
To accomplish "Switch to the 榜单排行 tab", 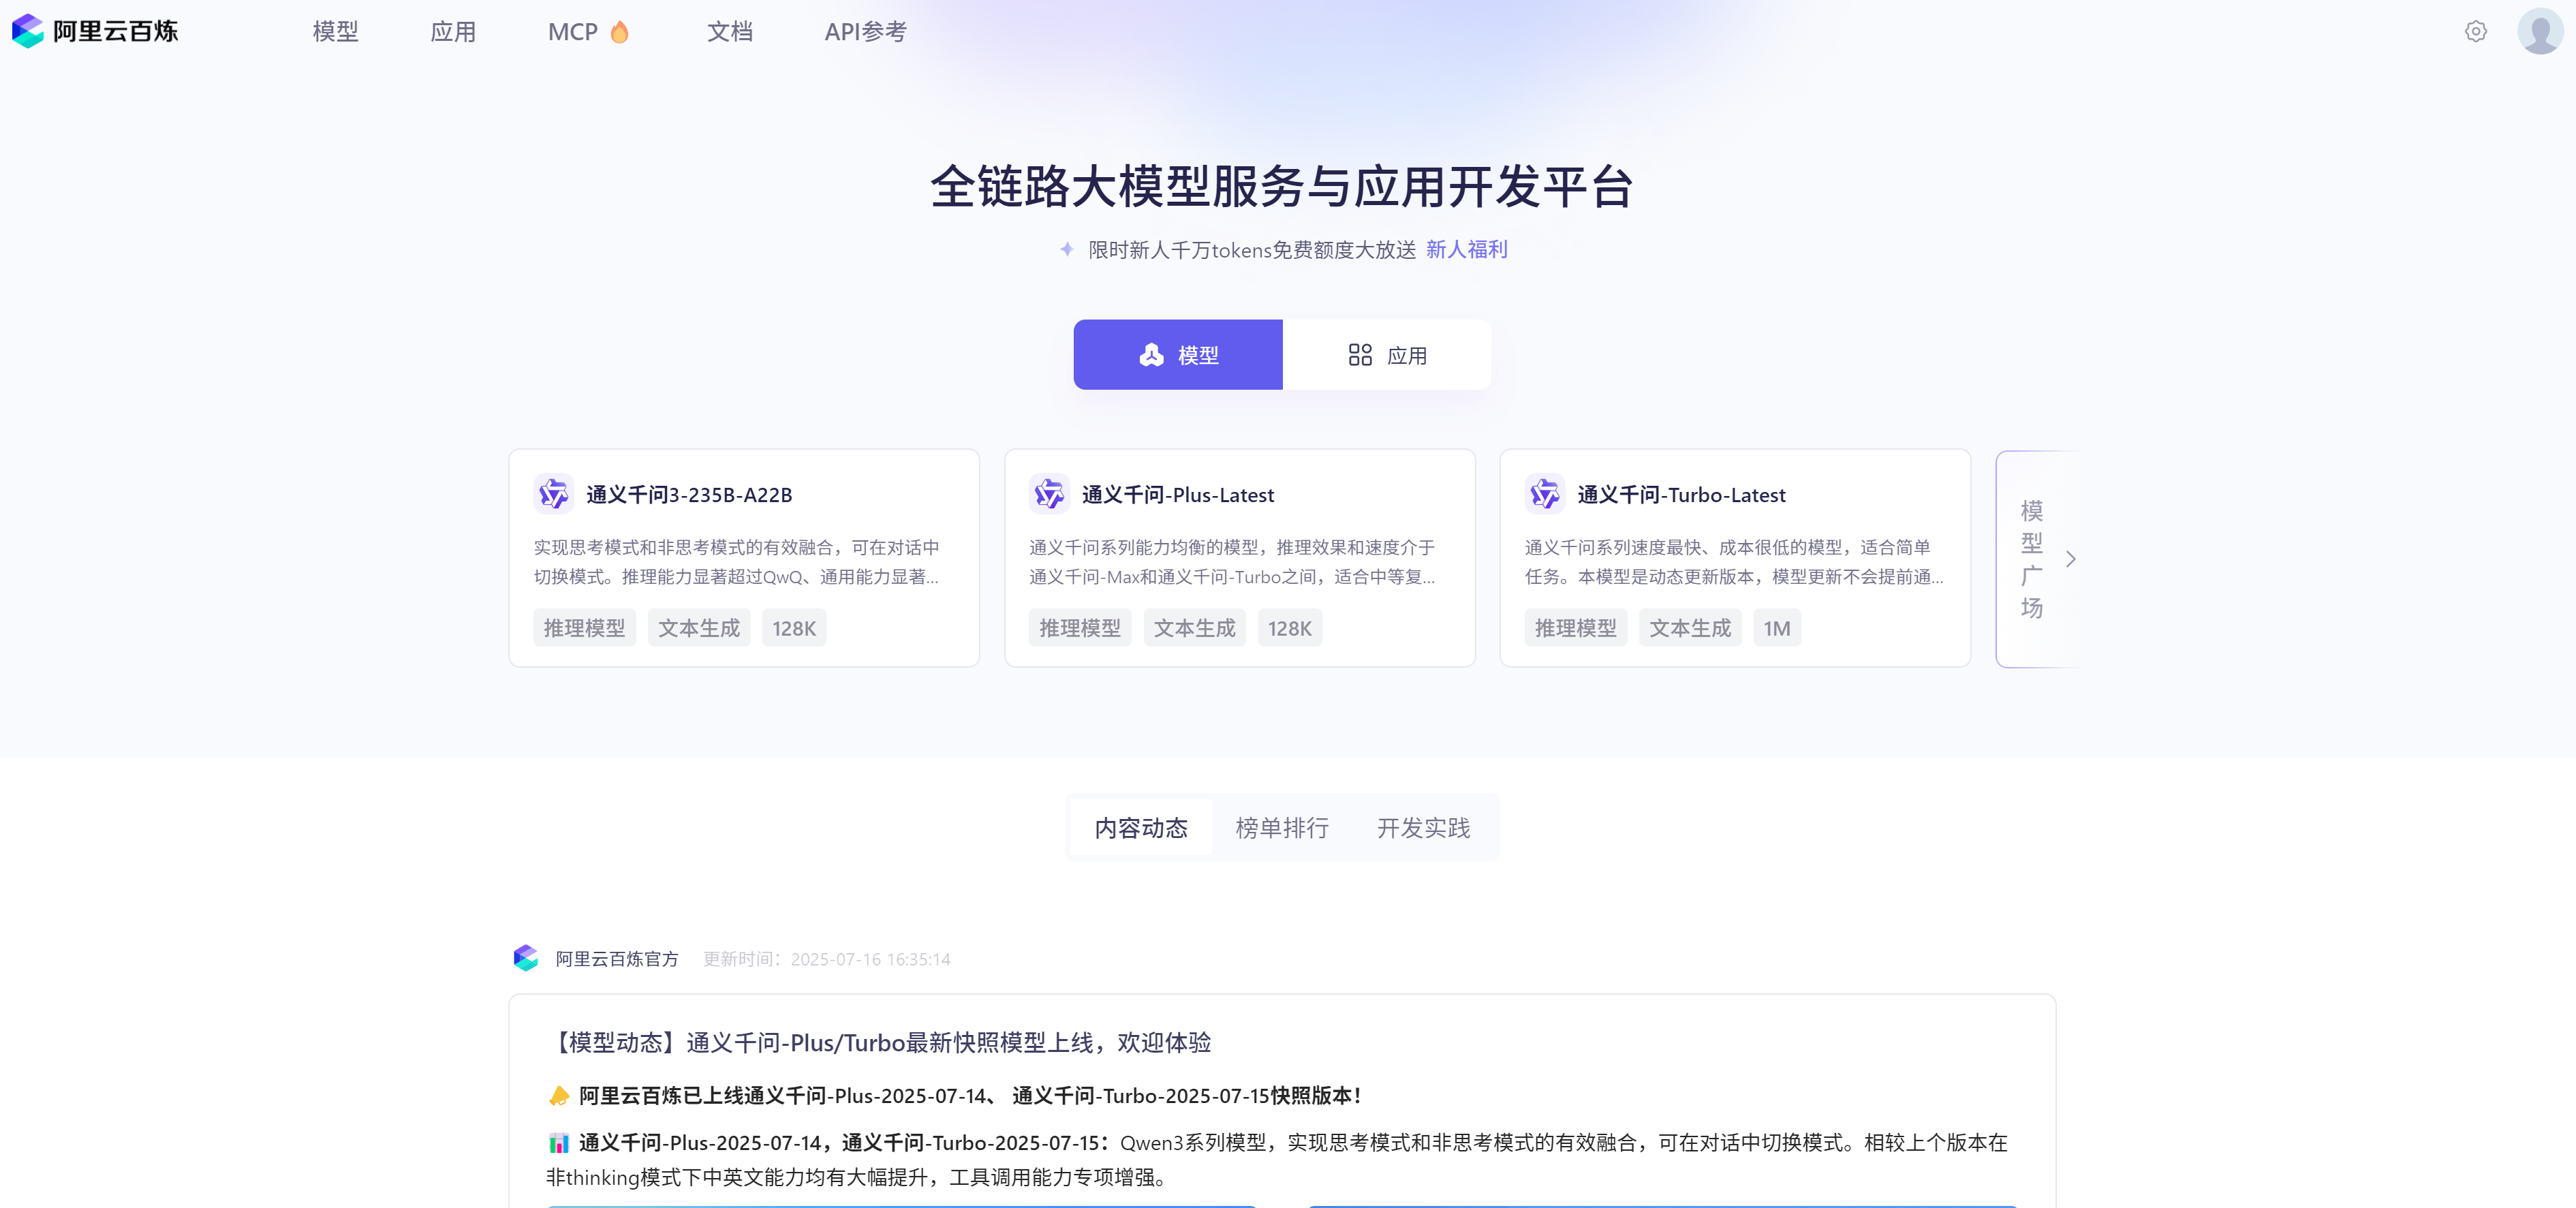I will 1282,828.
